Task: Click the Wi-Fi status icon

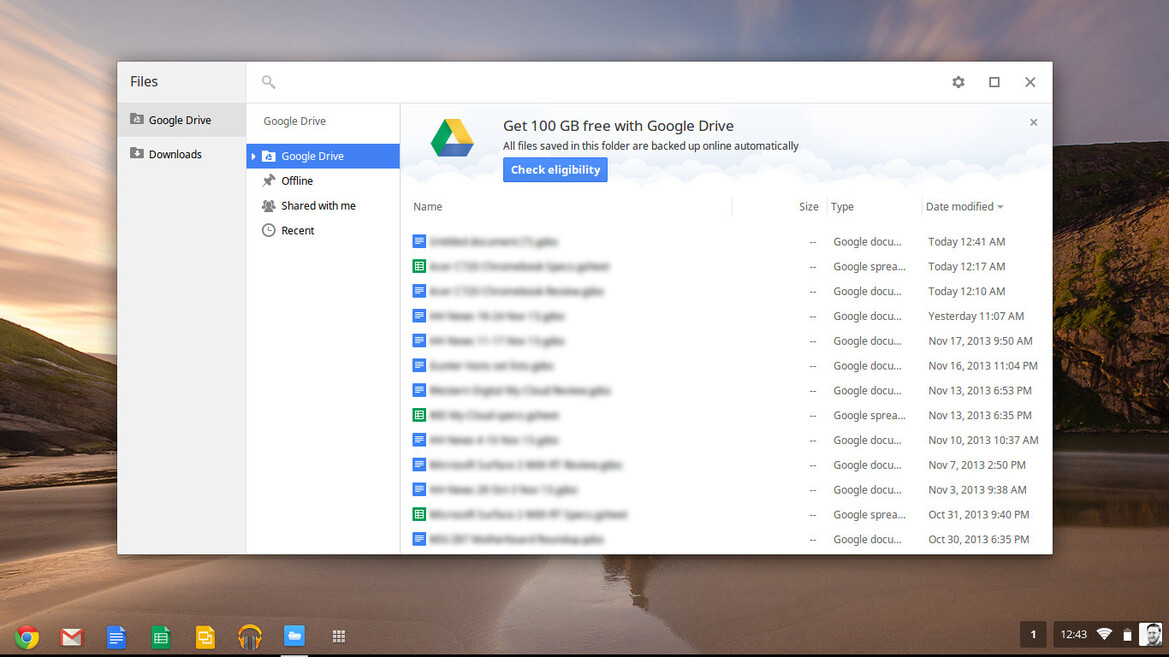Action: pos(1104,635)
